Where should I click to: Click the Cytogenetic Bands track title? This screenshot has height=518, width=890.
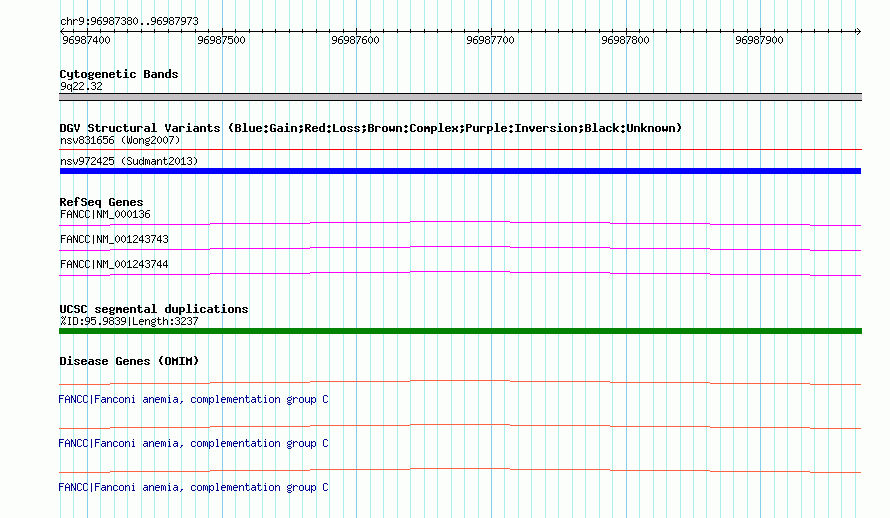[119, 74]
